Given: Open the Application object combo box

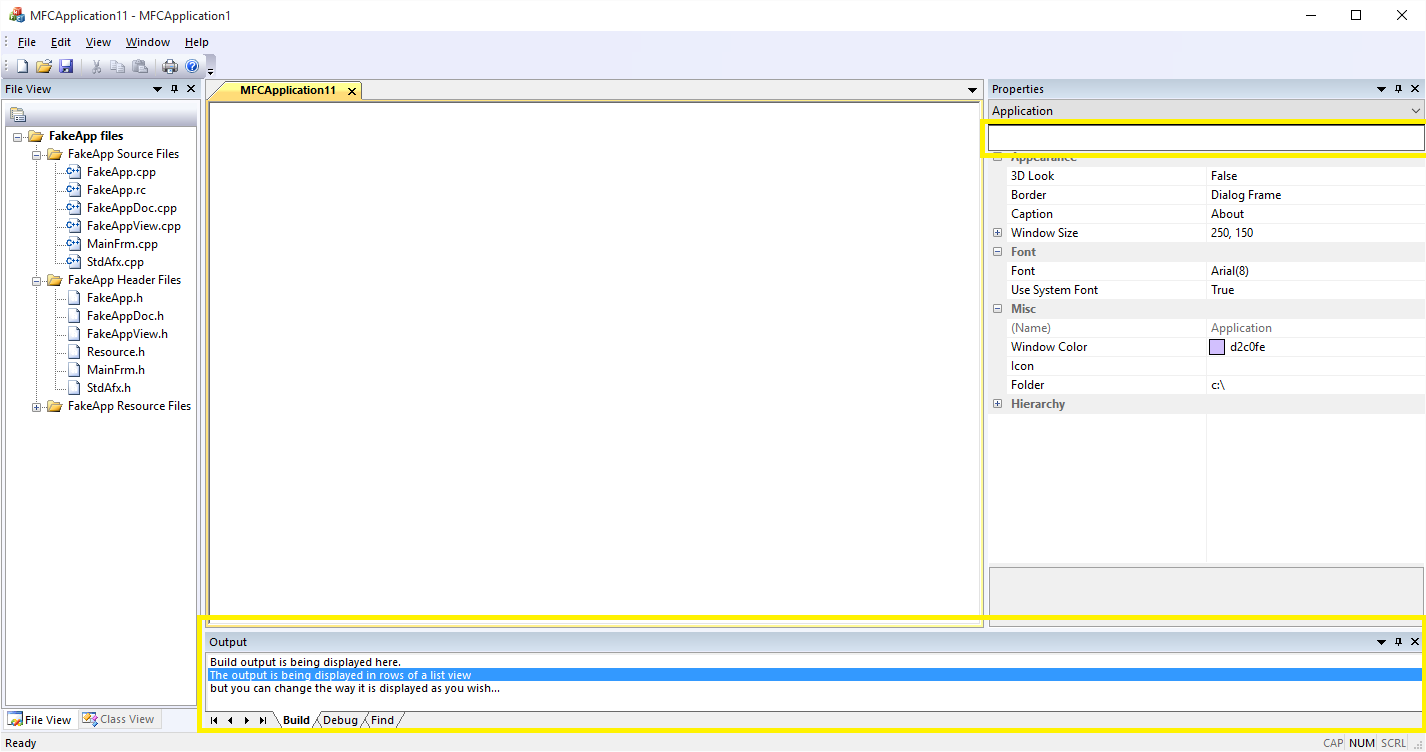Looking at the screenshot, I should 1206,111.
